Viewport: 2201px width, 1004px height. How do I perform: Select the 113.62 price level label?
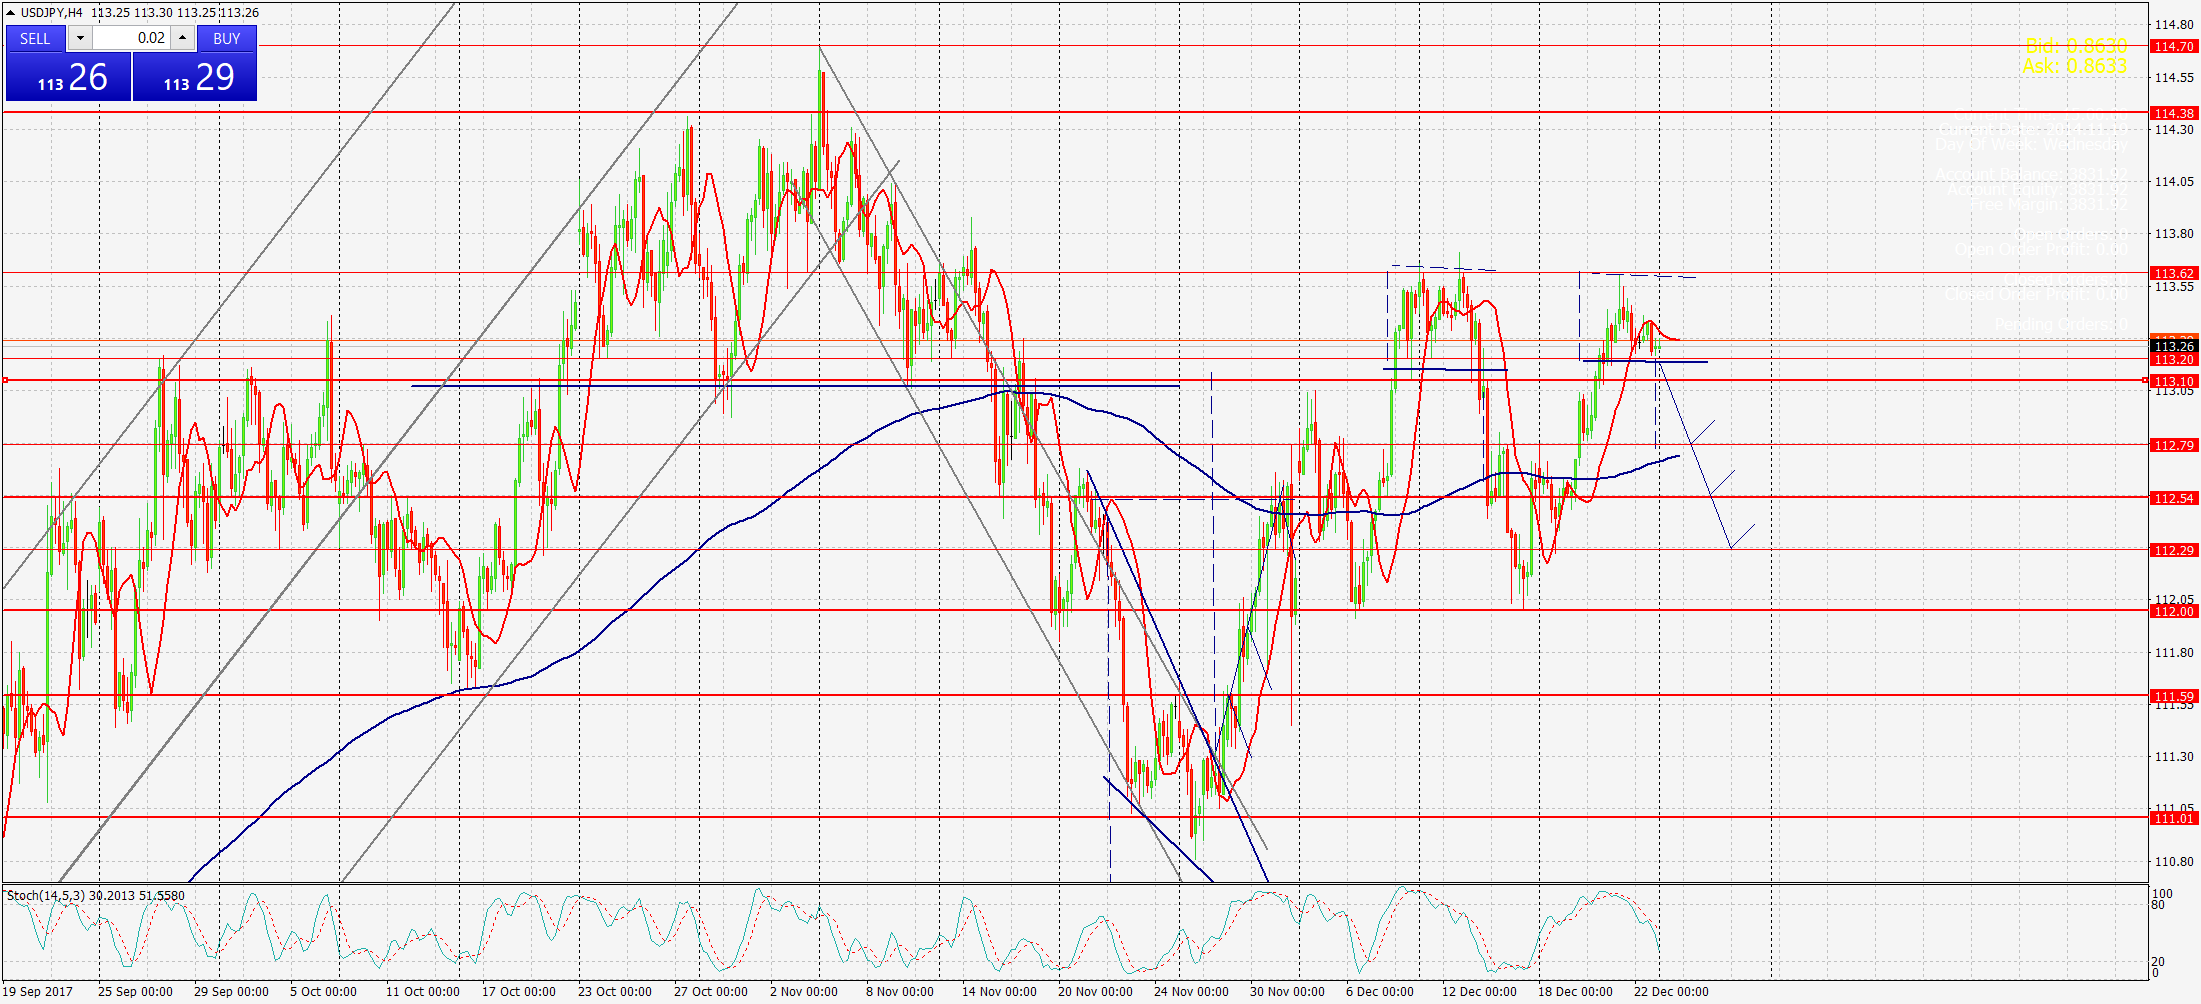(x=2174, y=273)
